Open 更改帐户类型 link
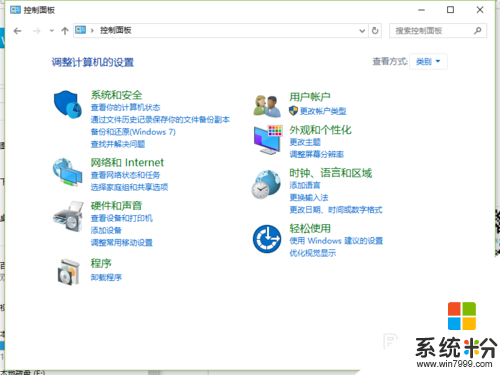500x375 pixels. coord(323,111)
